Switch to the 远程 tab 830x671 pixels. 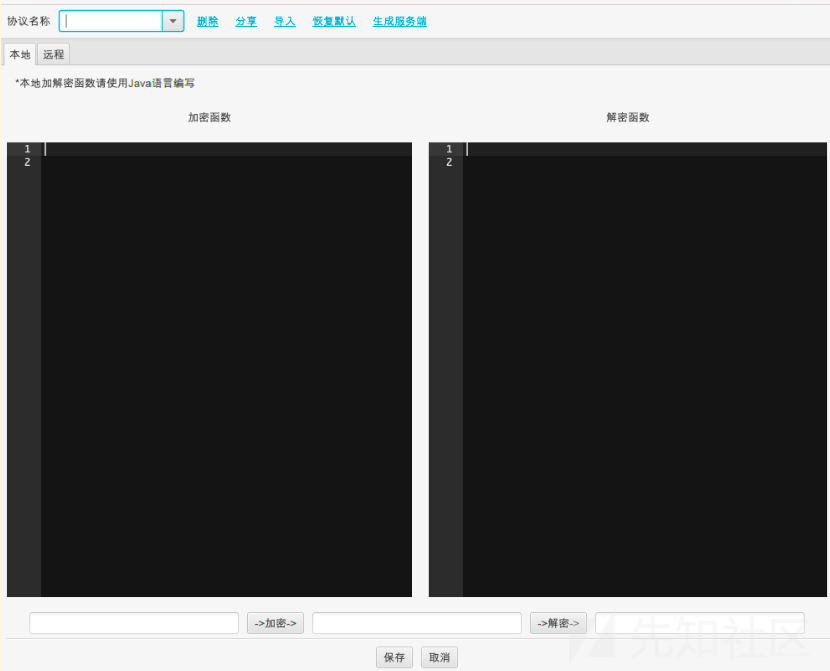point(53,55)
